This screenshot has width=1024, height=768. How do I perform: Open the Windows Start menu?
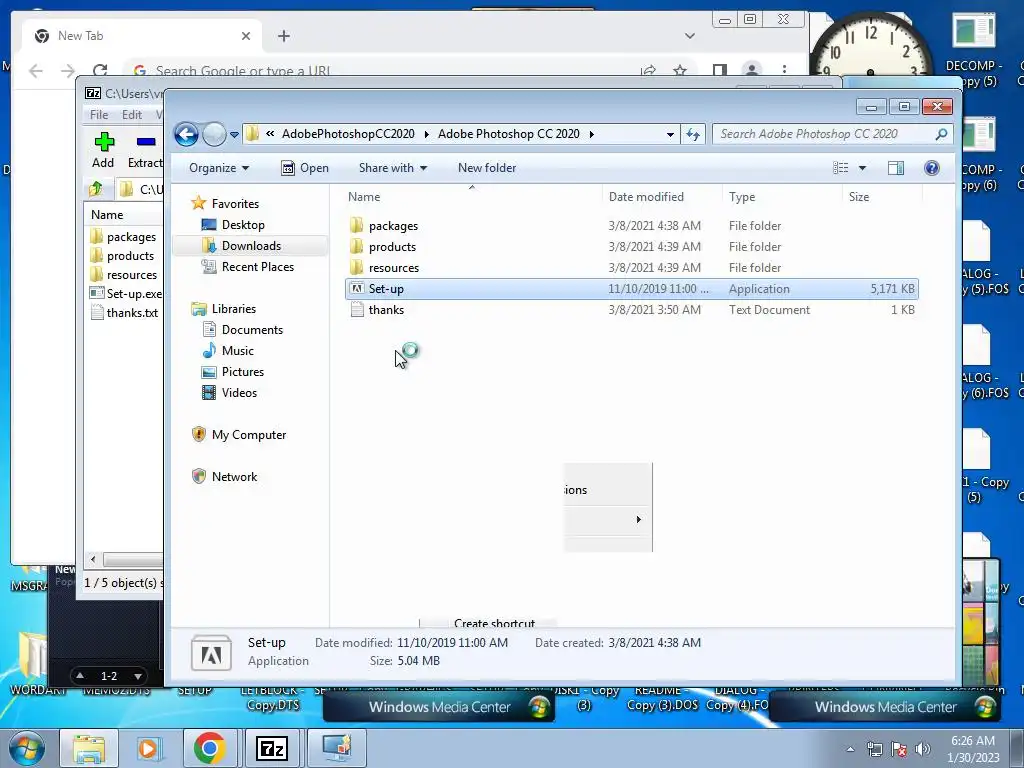click(26, 748)
